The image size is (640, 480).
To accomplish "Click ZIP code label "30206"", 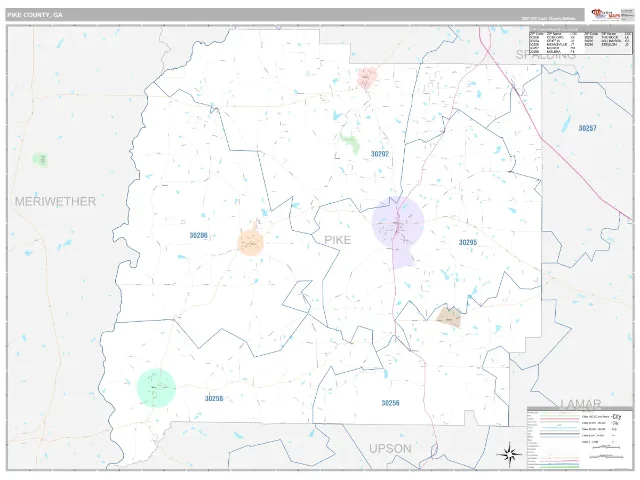I will (x=198, y=235).
